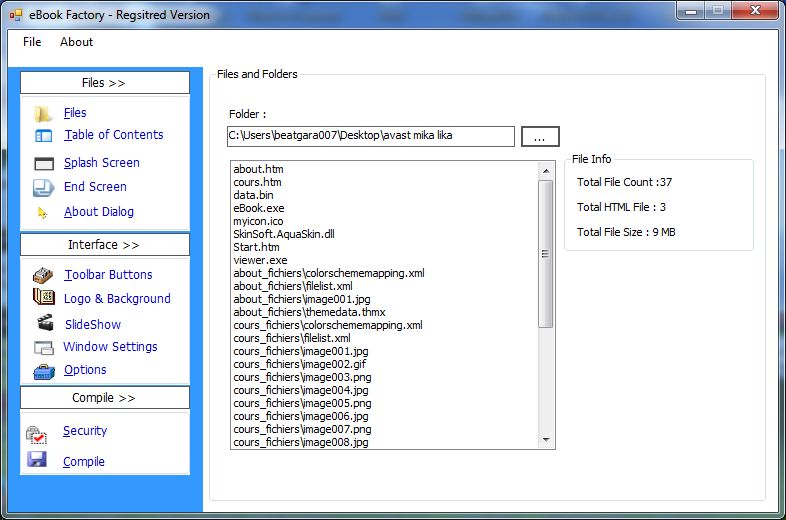Viewport: 786px width, 520px height.
Task: Select about.htm in the file list
Action: click(259, 169)
